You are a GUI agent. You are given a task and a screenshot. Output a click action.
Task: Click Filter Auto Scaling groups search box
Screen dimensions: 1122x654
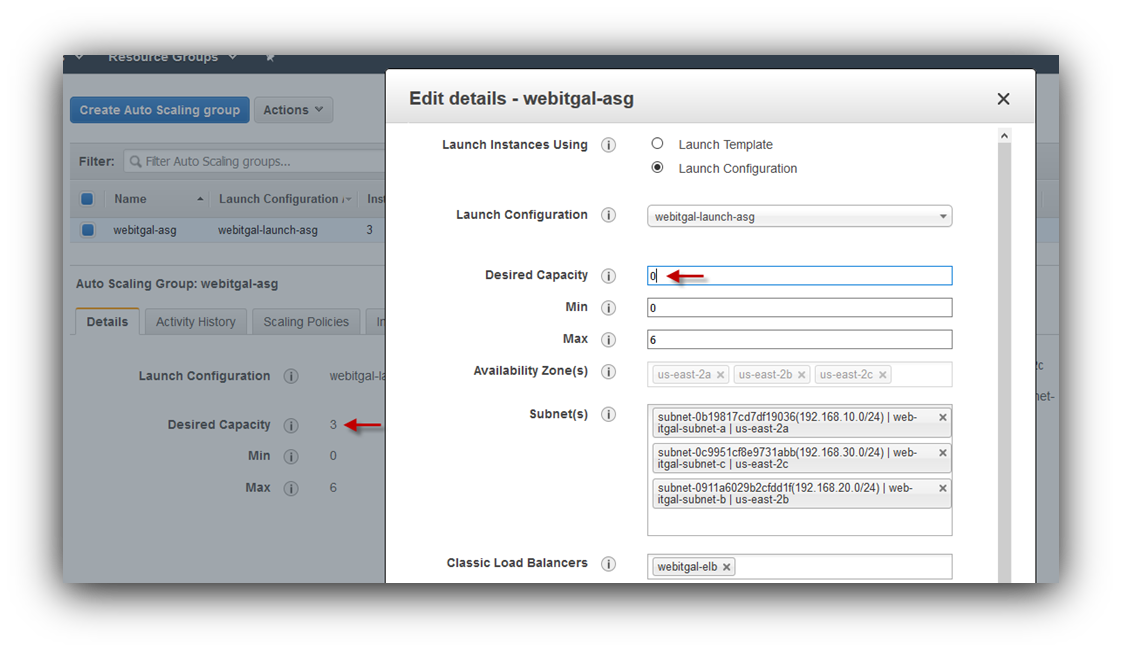pos(255,162)
